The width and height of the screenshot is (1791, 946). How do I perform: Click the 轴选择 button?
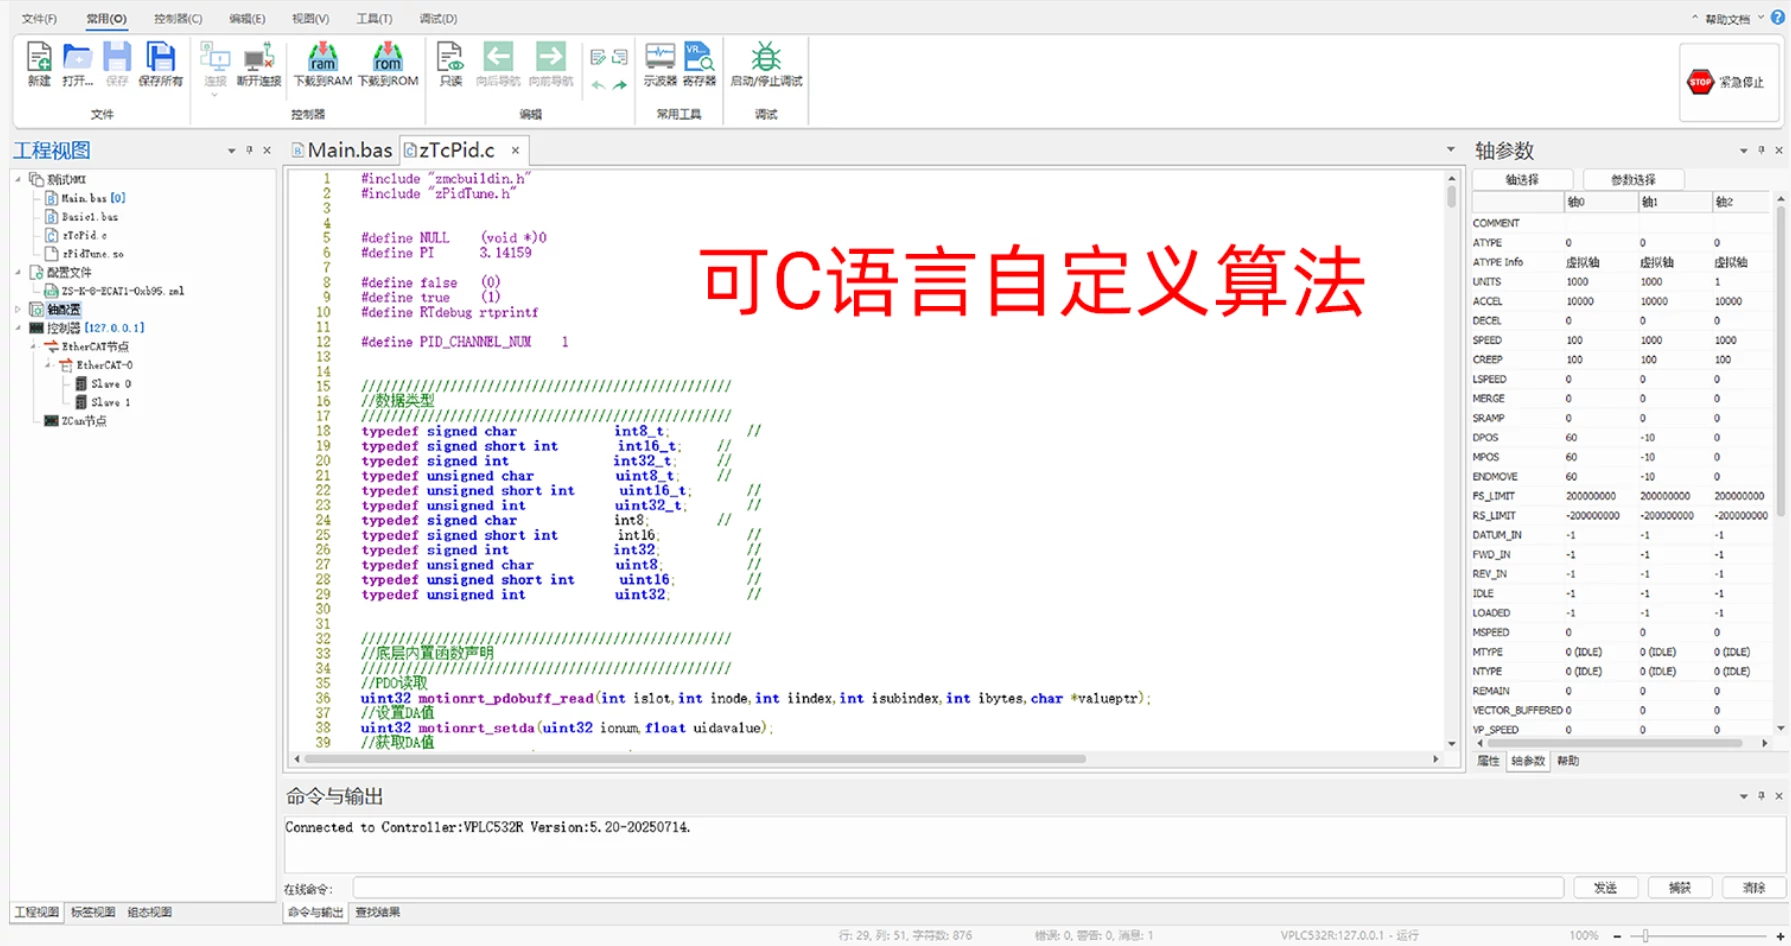1522,180
